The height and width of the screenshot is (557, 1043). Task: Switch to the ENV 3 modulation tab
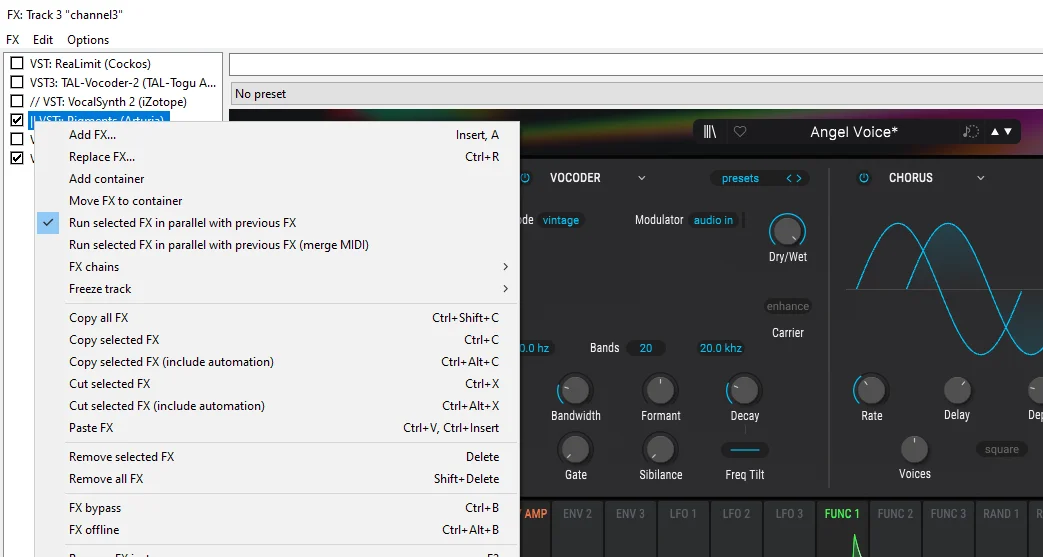(630, 514)
